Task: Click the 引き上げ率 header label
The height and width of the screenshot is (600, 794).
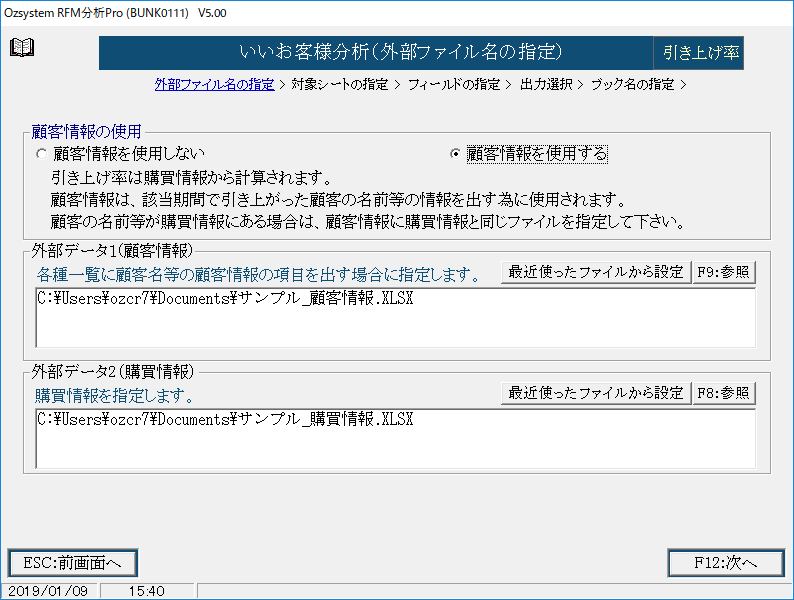Action: (699, 53)
